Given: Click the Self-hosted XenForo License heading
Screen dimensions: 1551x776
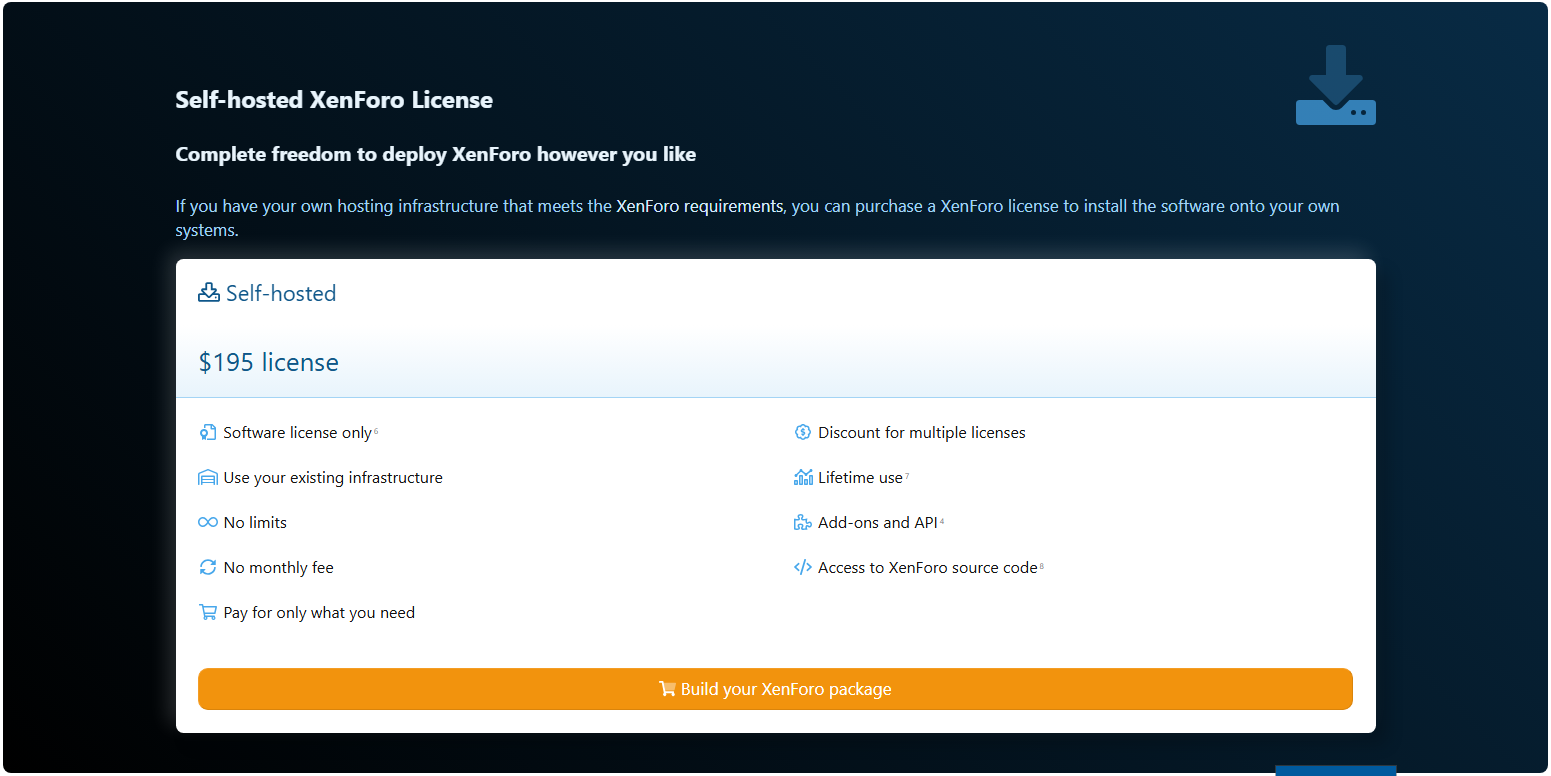Looking at the screenshot, I should point(334,100).
